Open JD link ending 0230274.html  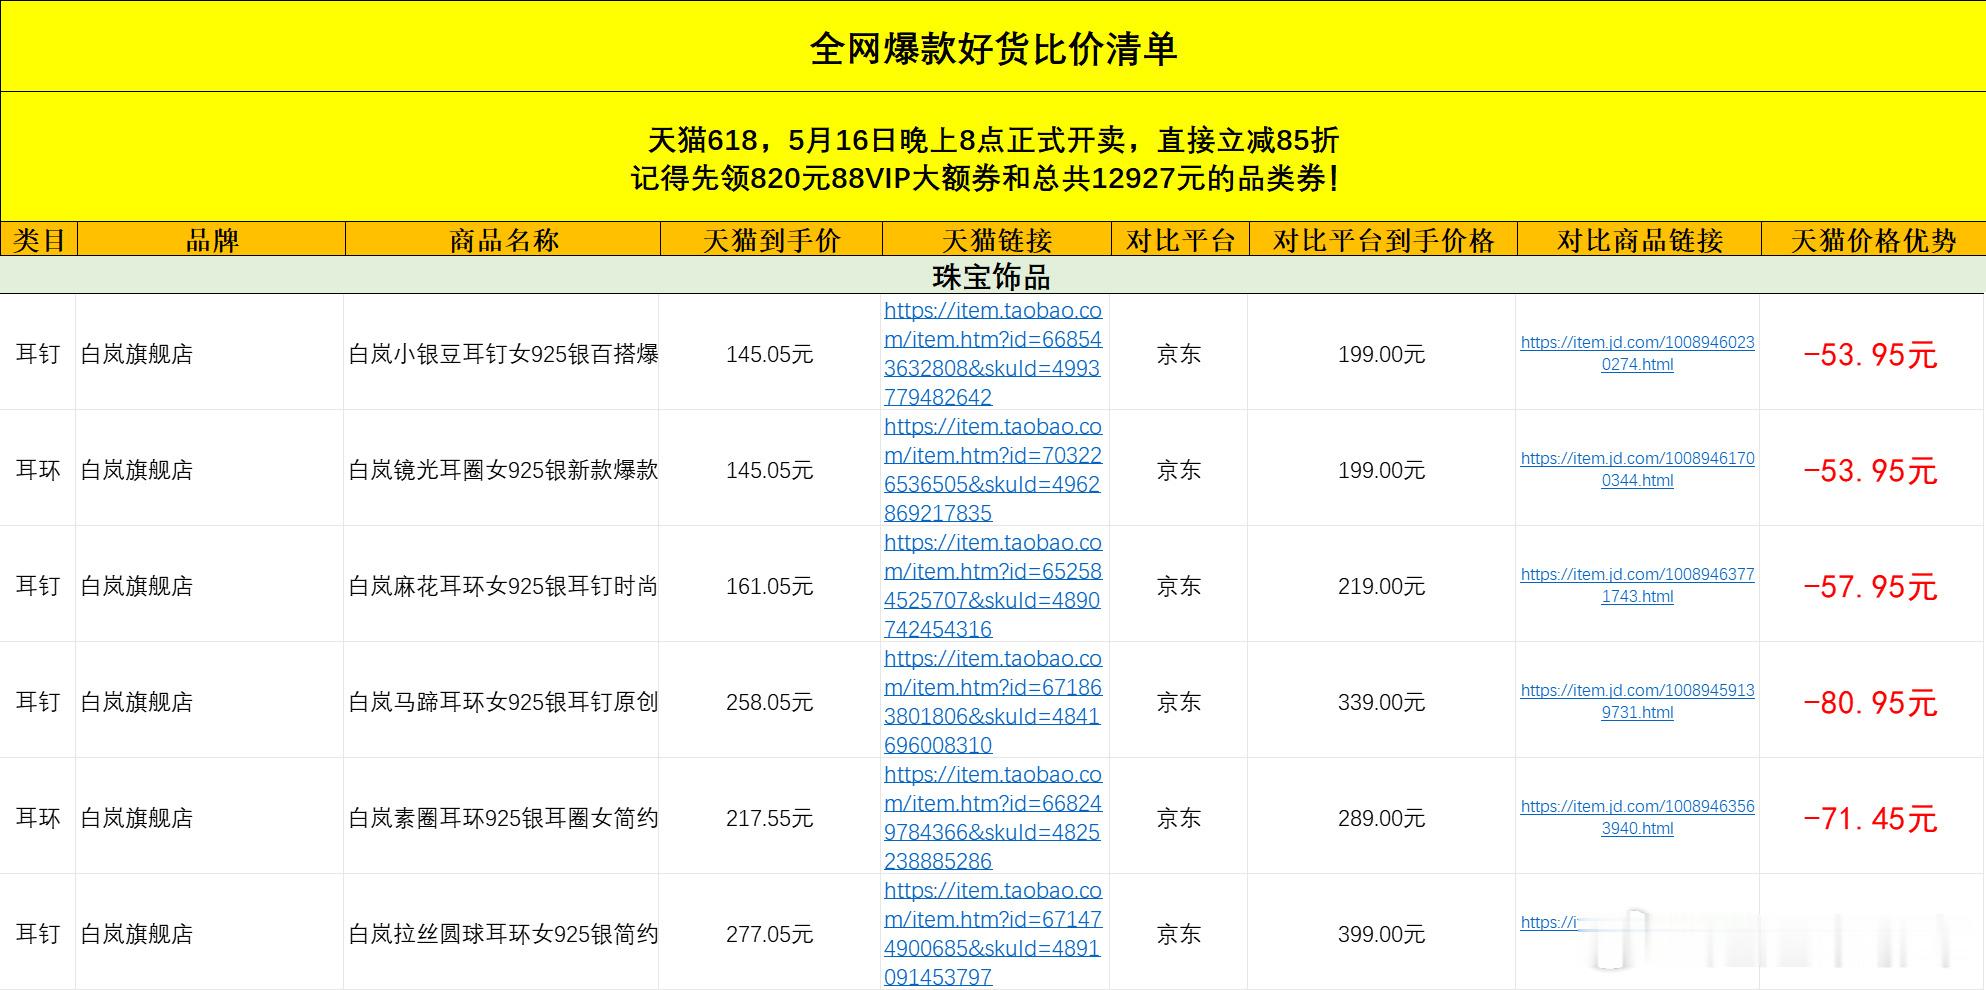[x=1637, y=353]
